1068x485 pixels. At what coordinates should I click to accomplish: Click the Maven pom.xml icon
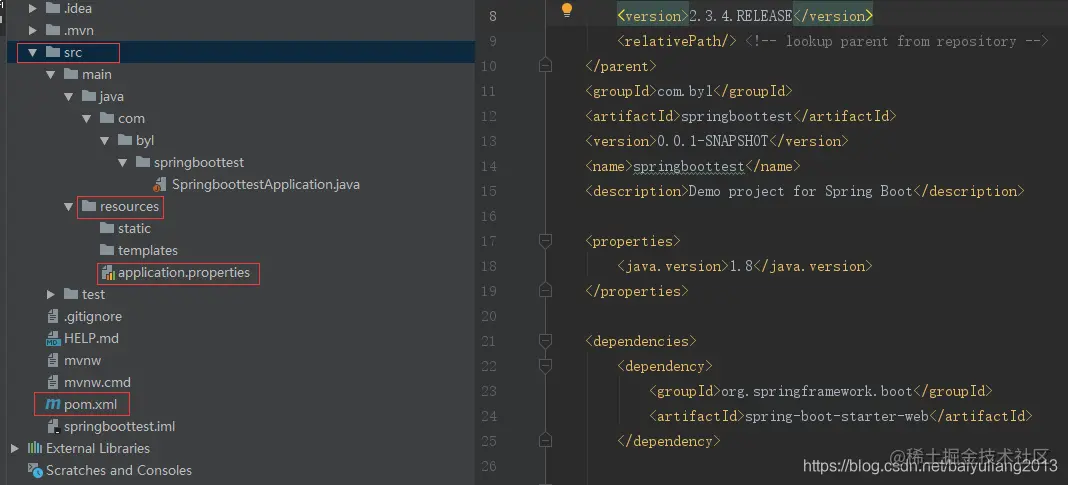tap(52, 404)
